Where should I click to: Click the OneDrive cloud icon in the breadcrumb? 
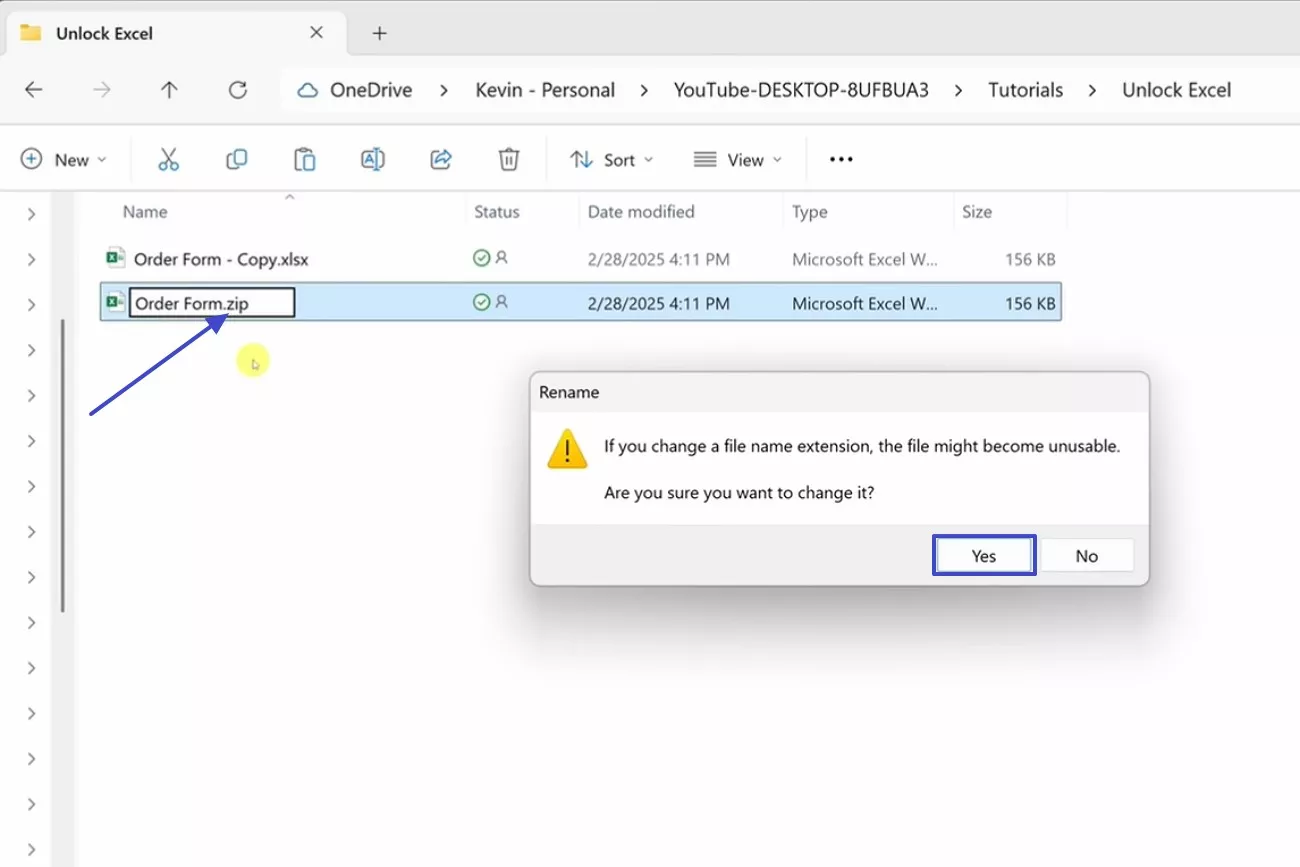pyautogui.click(x=305, y=89)
